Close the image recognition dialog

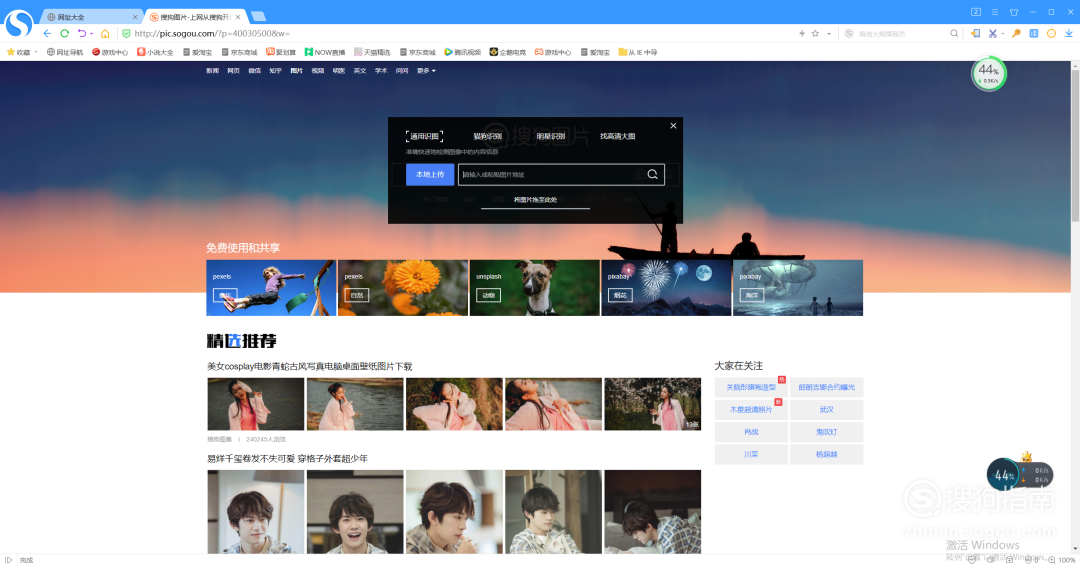[673, 126]
